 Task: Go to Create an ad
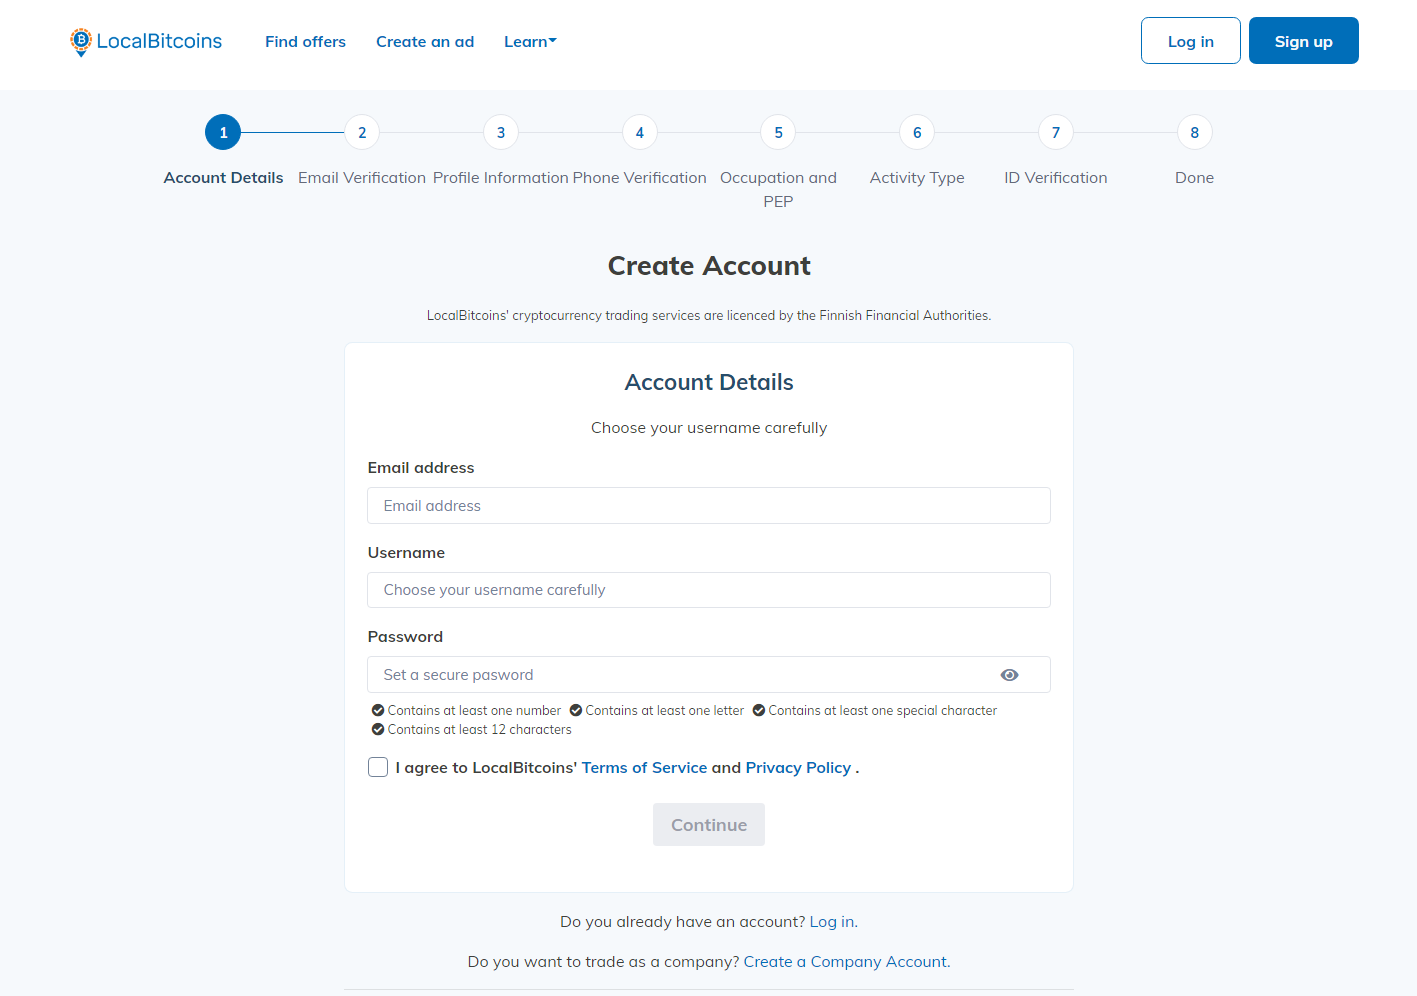click(425, 41)
